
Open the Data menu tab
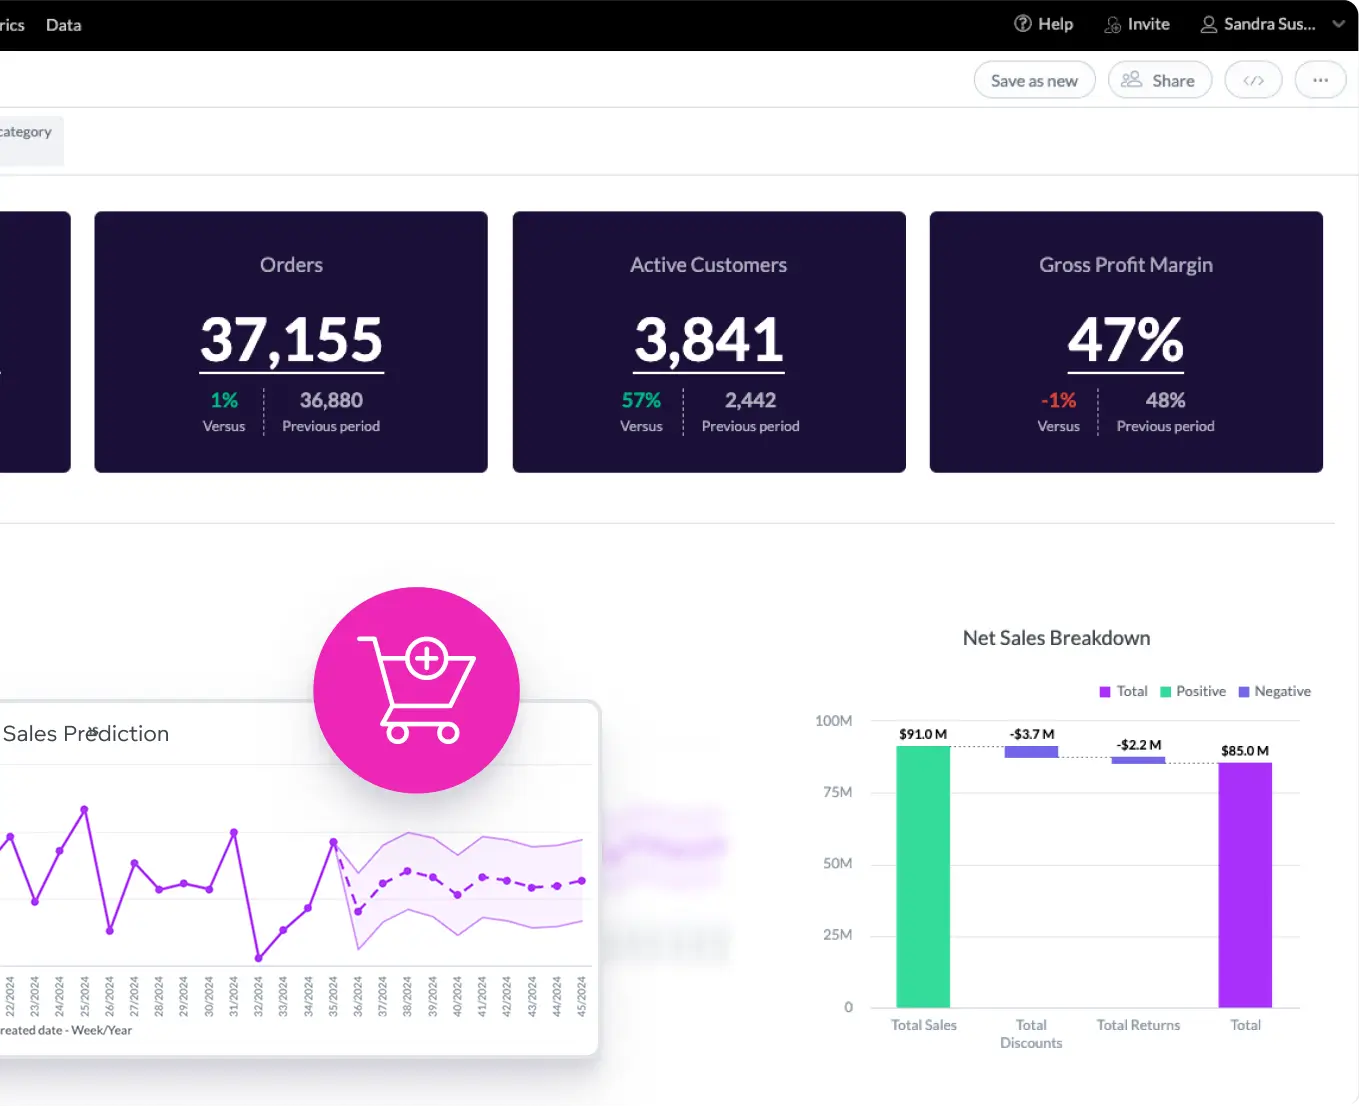pyautogui.click(x=63, y=25)
